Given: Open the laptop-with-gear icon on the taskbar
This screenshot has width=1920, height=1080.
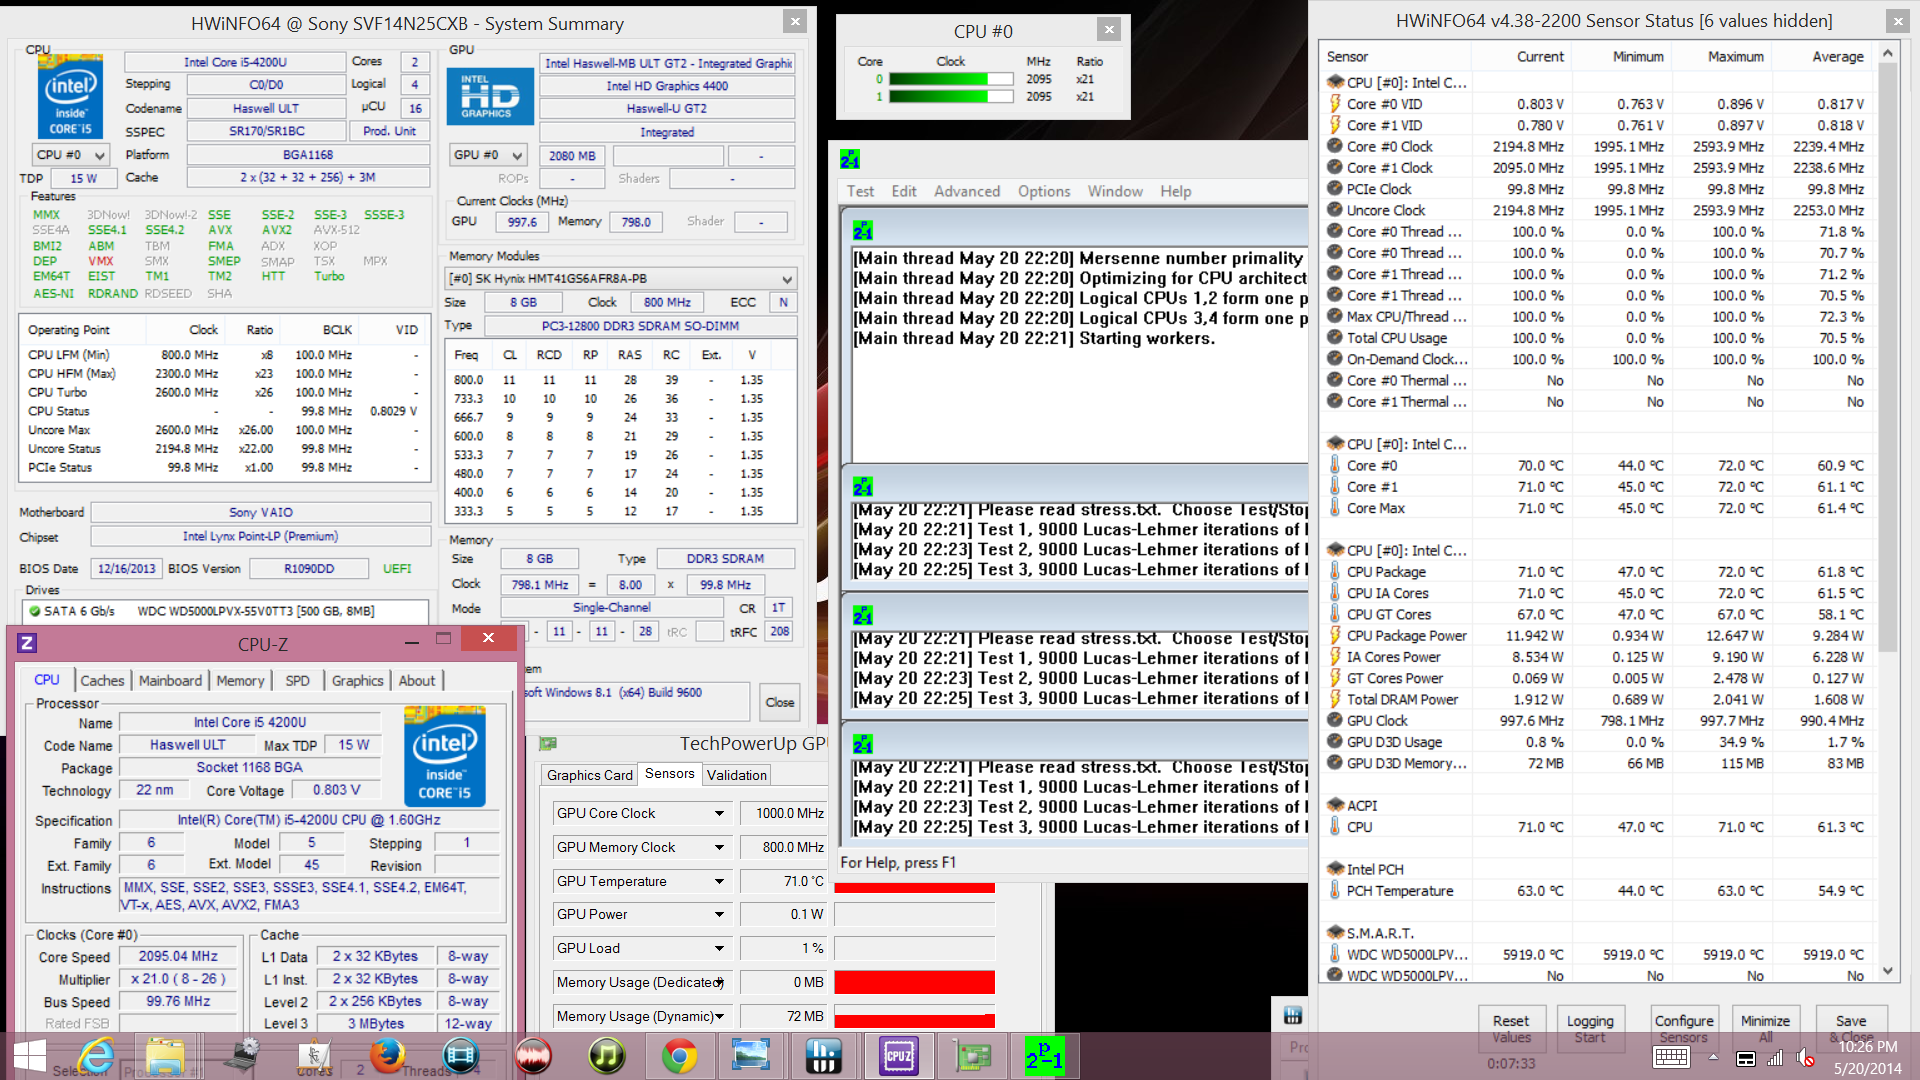Looking at the screenshot, I should (x=241, y=1056).
